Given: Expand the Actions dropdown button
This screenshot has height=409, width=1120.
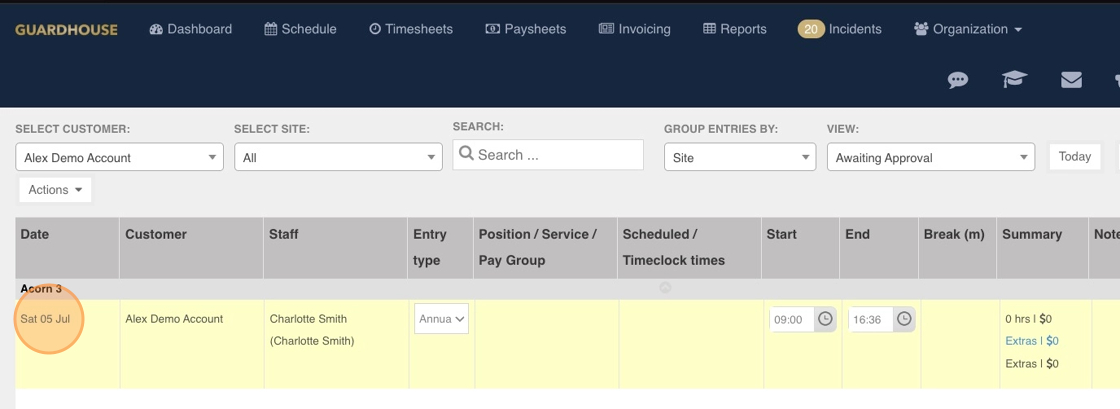Looking at the screenshot, I should 55,190.
